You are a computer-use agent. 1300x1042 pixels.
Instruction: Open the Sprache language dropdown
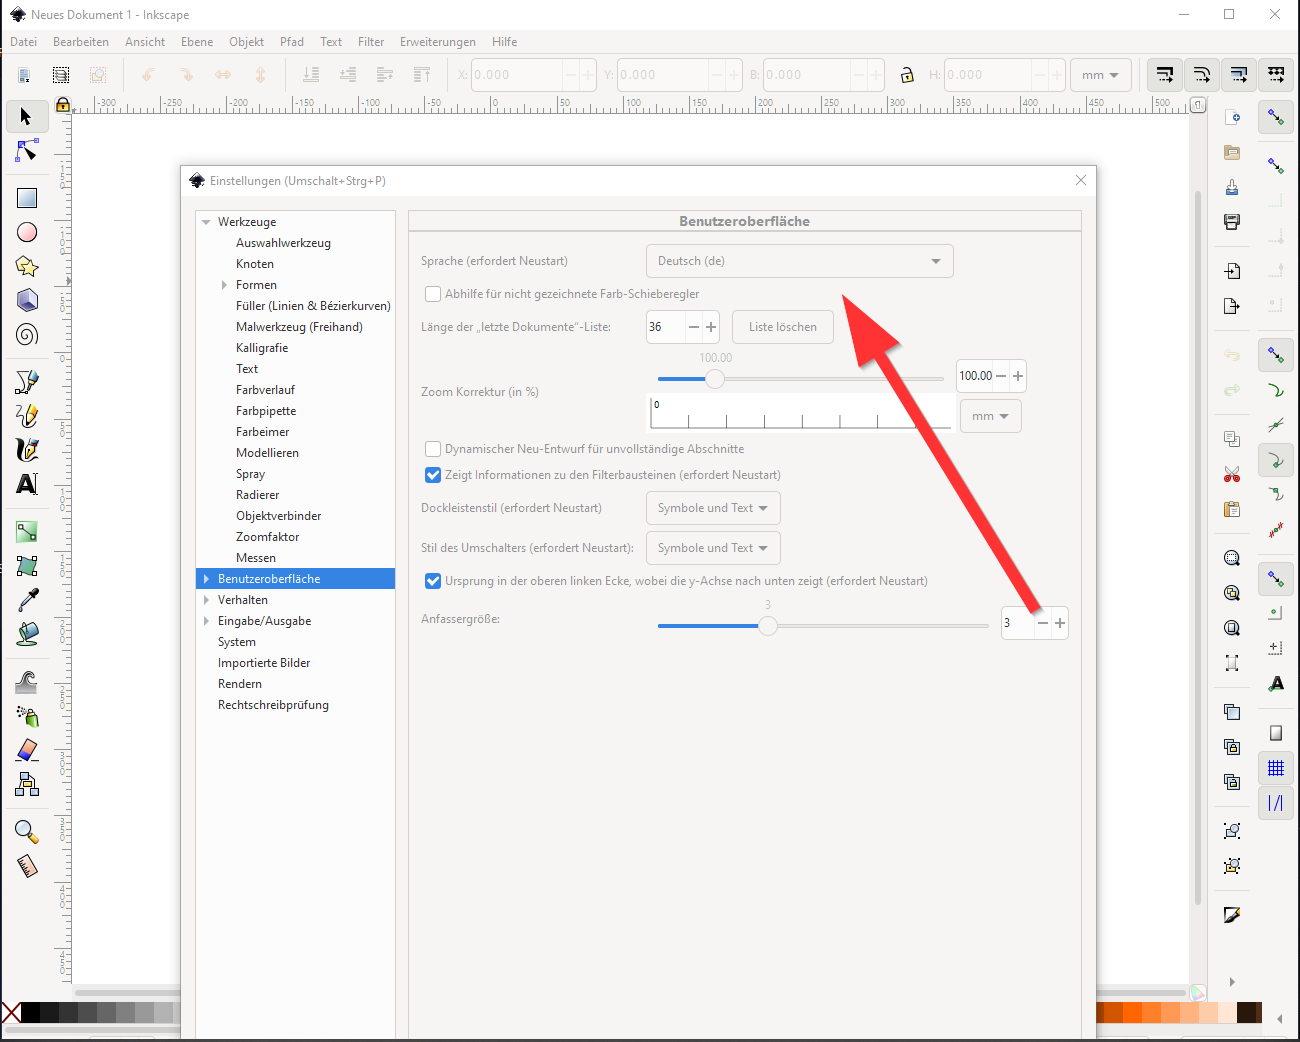[800, 261]
